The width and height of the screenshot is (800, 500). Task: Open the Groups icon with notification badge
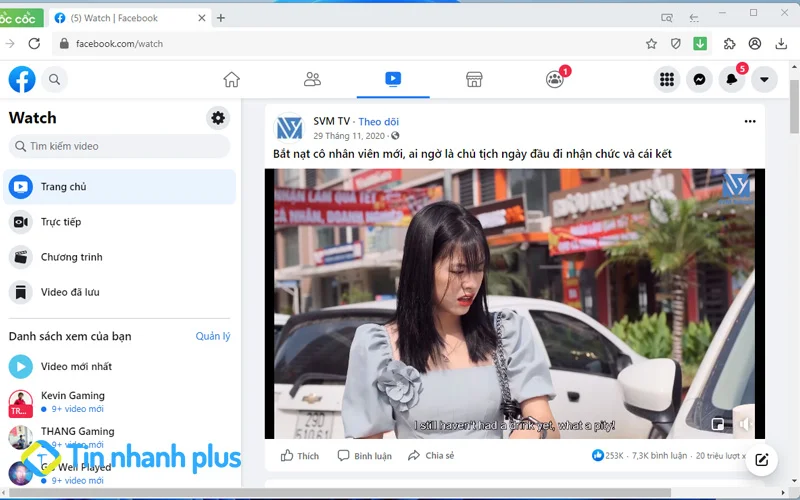pyautogui.click(x=555, y=79)
